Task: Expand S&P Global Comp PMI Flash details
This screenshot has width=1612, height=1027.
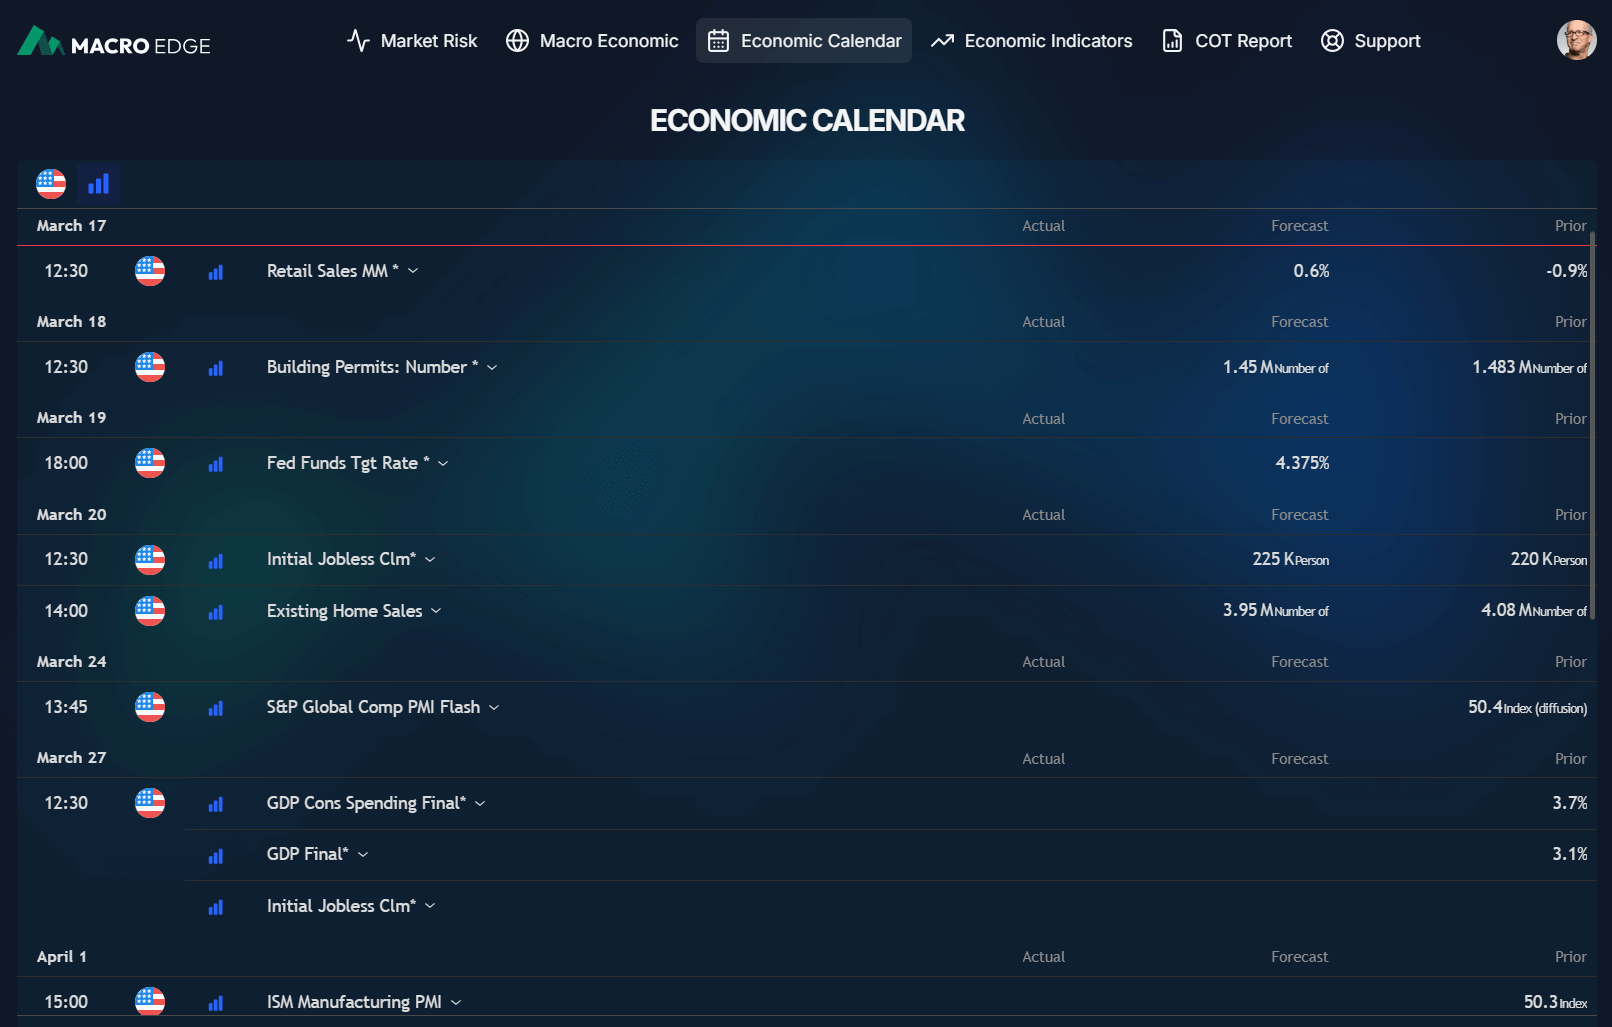Action: click(494, 708)
